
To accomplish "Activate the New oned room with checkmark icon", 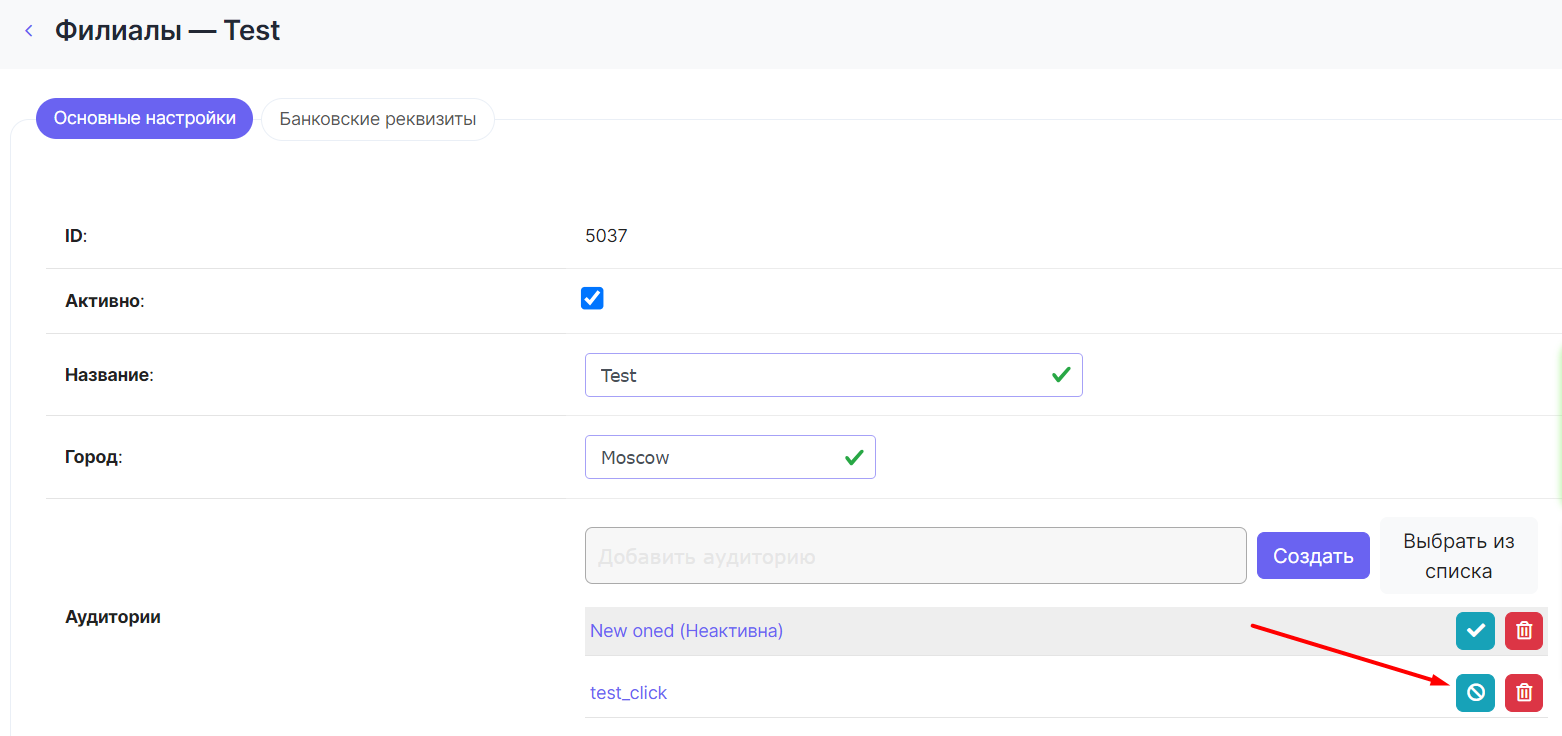I will point(1475,631).
